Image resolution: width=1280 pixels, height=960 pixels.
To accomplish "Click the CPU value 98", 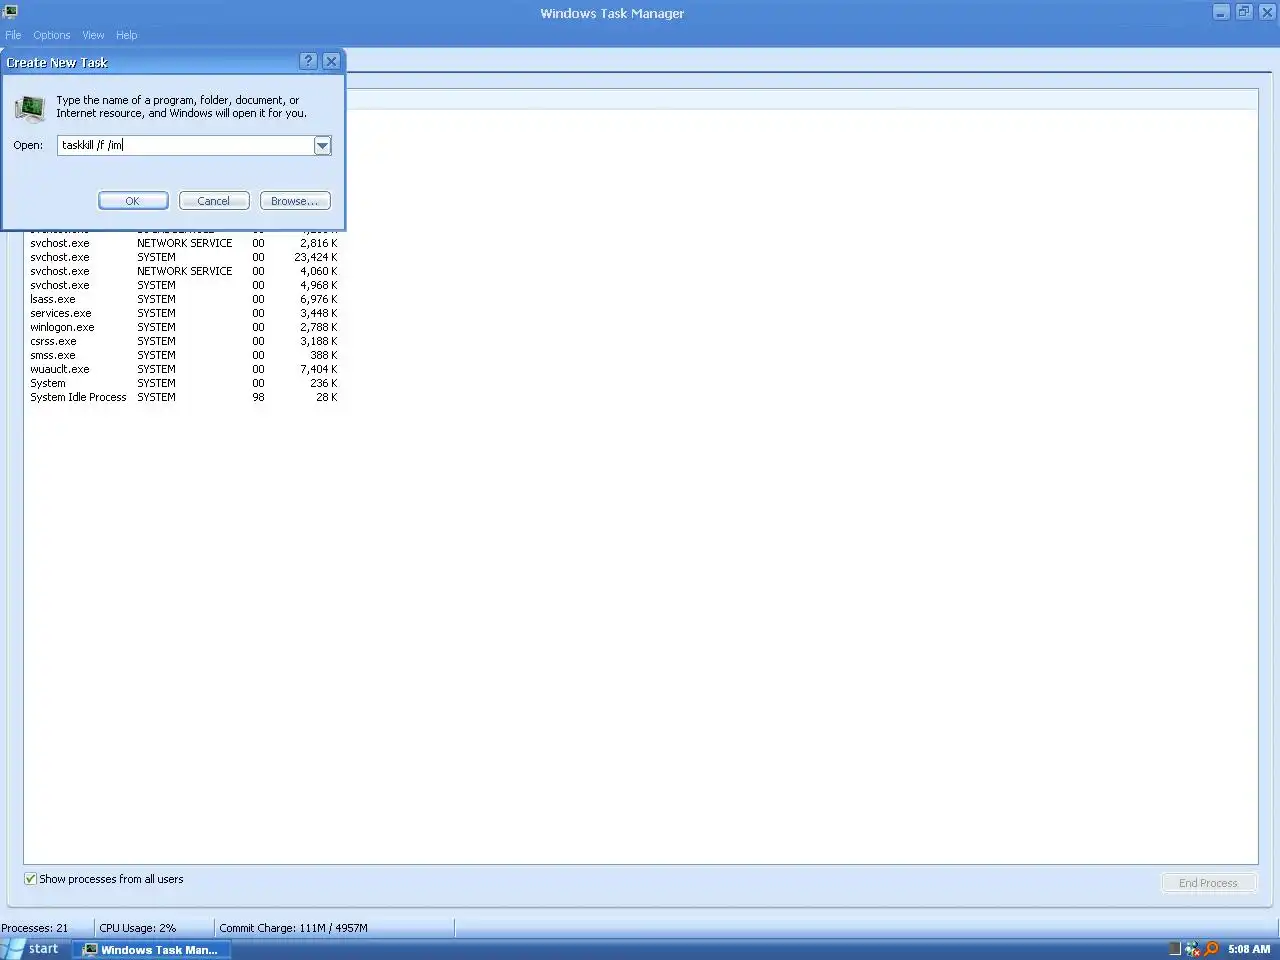I will tap(258, 397).
